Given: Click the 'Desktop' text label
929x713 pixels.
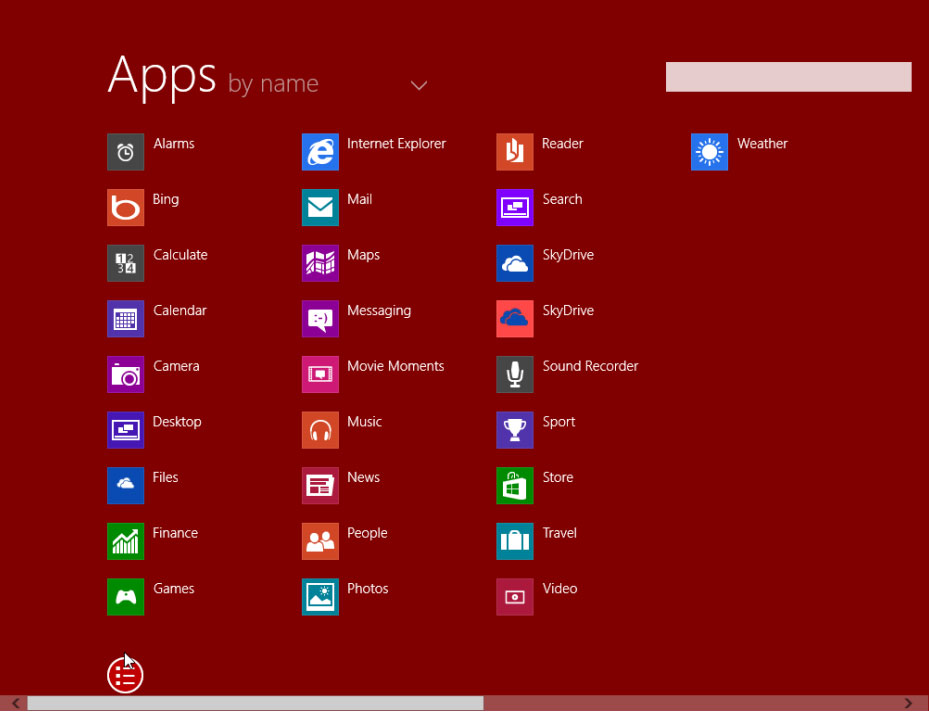Looking at the screenshot, I should (177, 423).
